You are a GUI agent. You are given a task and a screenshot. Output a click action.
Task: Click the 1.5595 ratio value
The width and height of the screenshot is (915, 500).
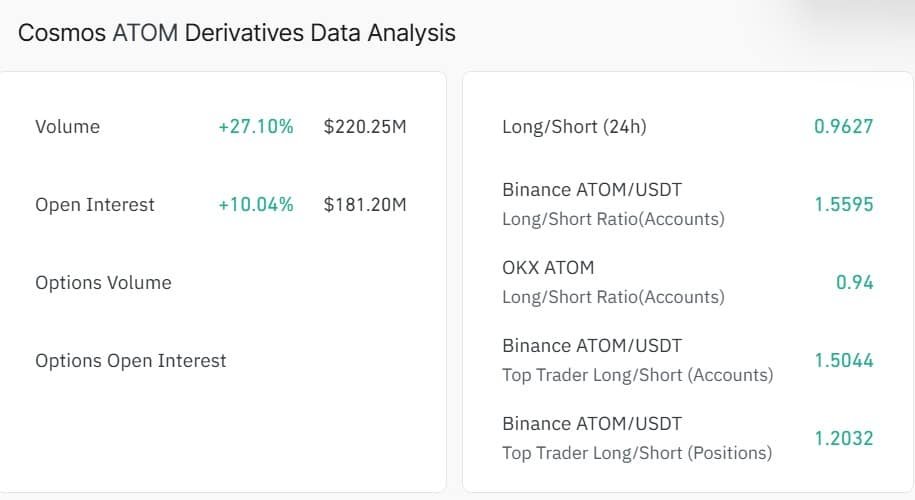click(843, 204)
